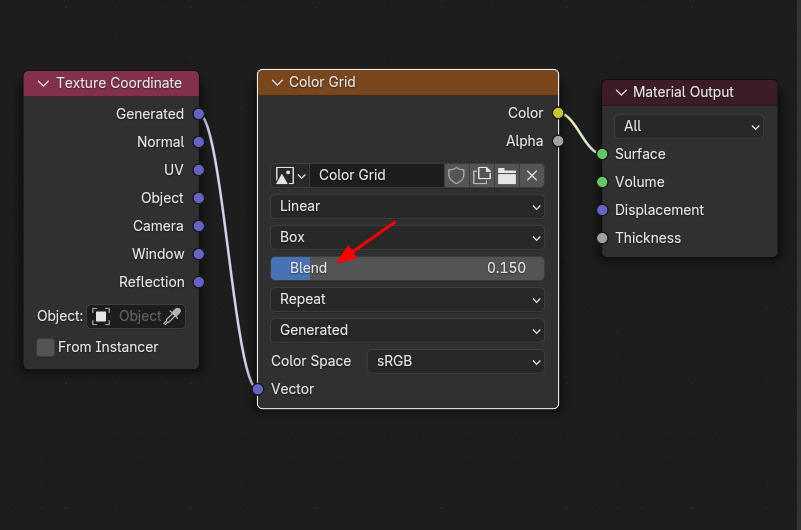Screen dimensions: 801x530
Task: Click the Displacement input socket
Action: [x=602, y=210]
